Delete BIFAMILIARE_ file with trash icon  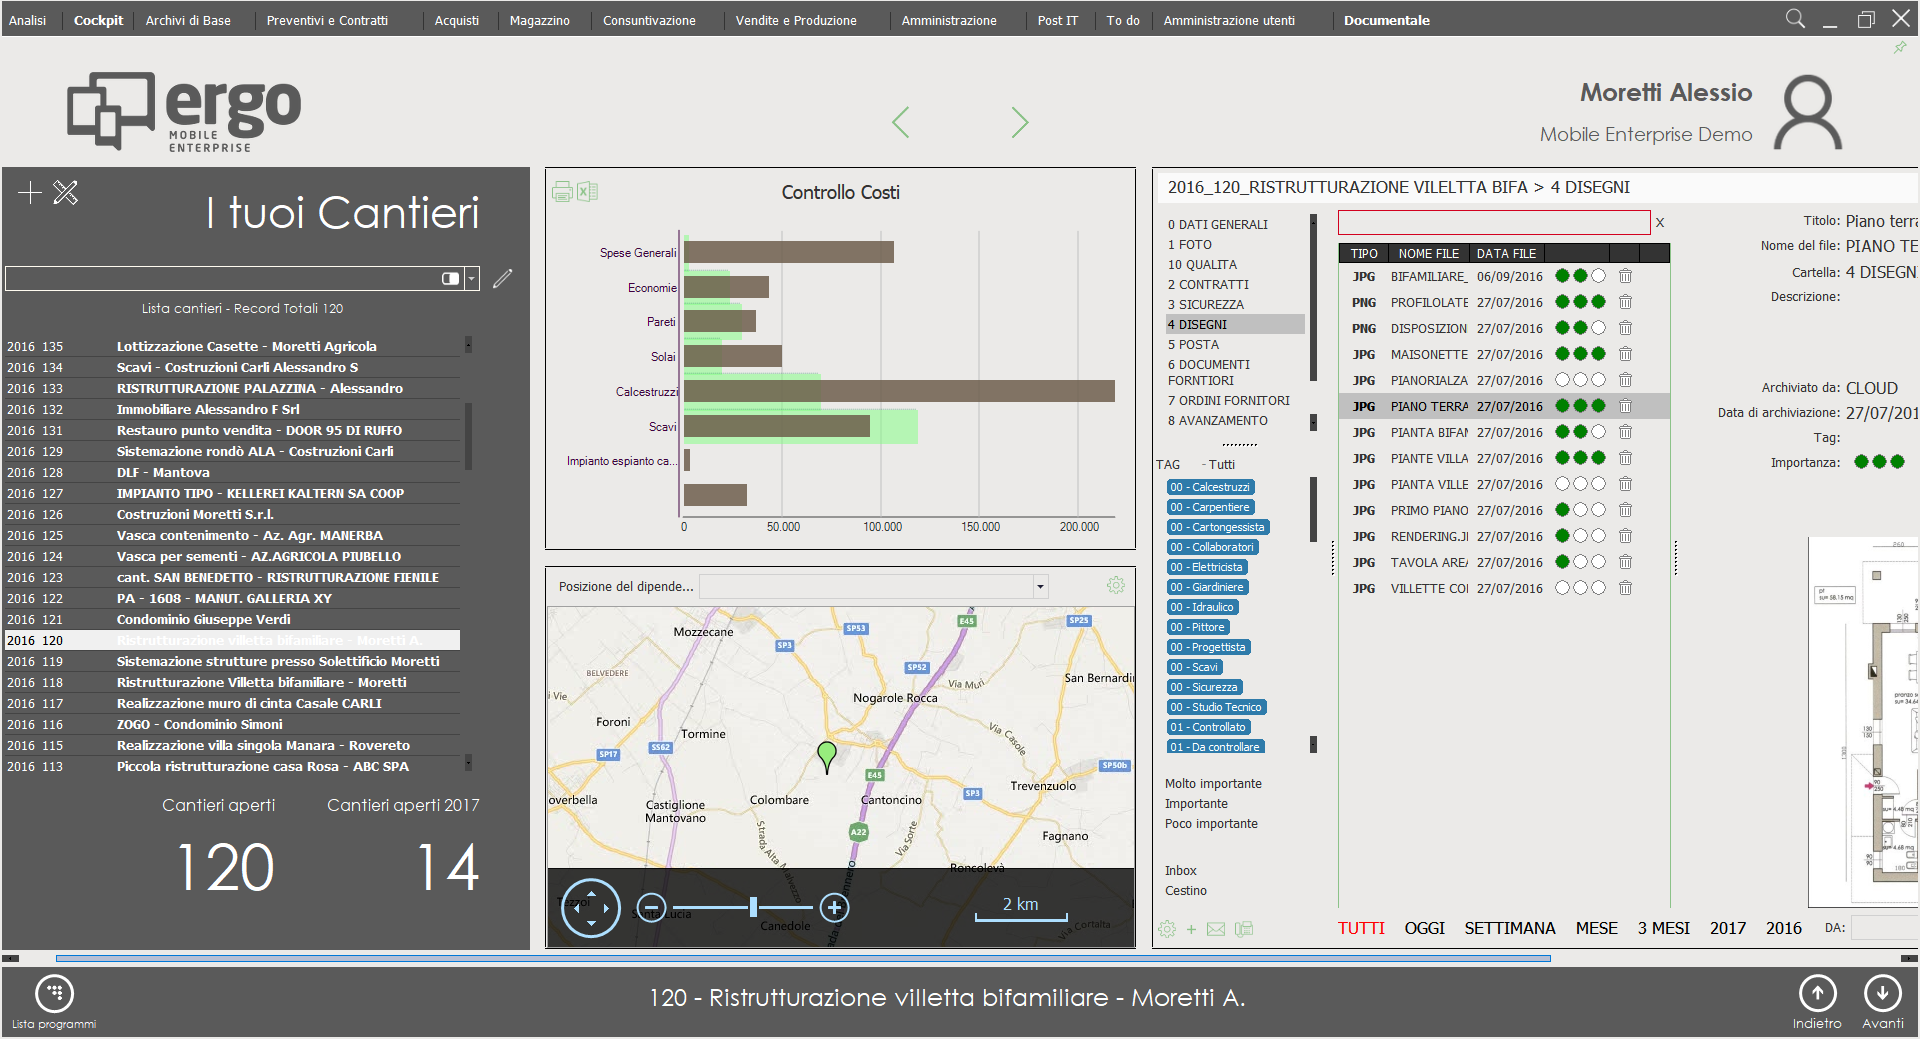coord(1626,276)
